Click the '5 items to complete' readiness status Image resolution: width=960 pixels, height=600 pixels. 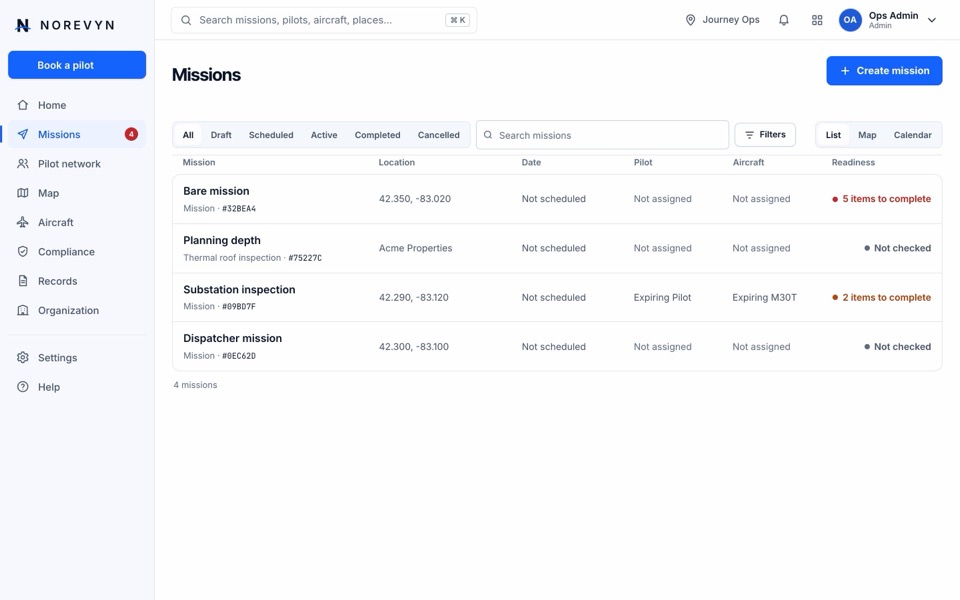pyautogui.click(x=882, y=199)
